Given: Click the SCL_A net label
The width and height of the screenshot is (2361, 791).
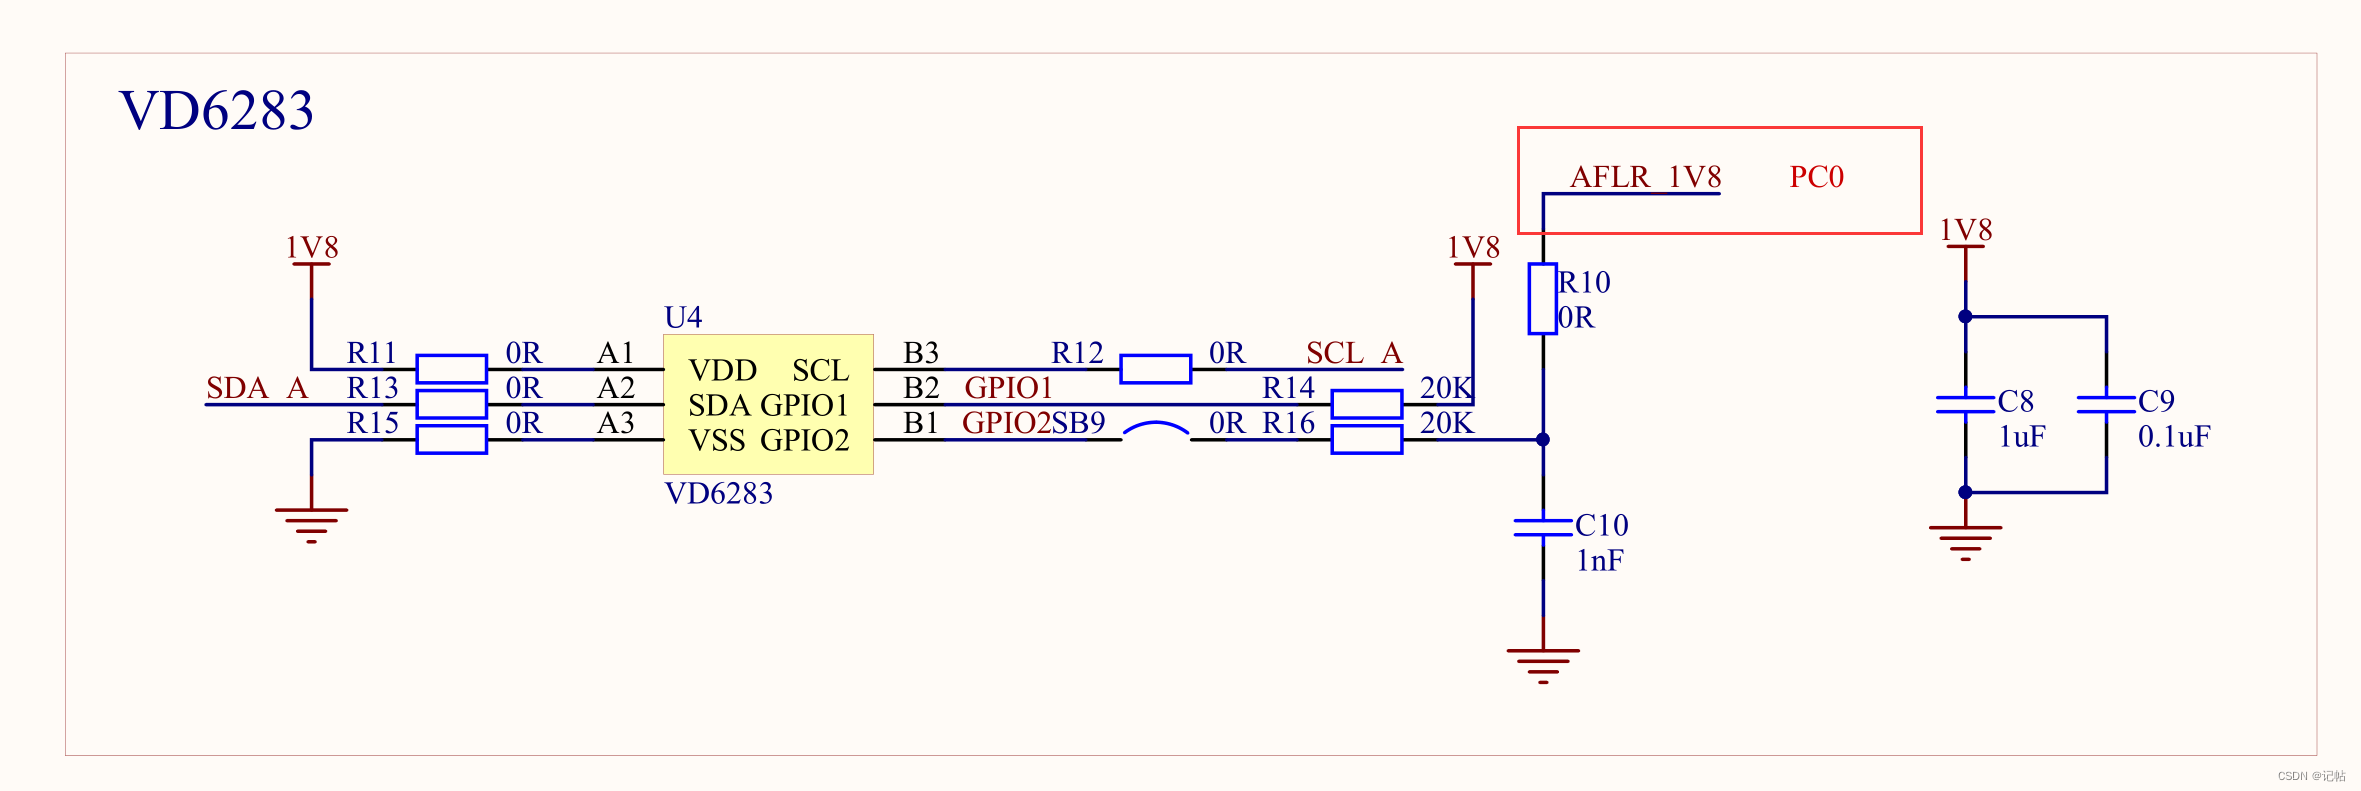Looking at the screenshot, I should tap(1354, 353).
